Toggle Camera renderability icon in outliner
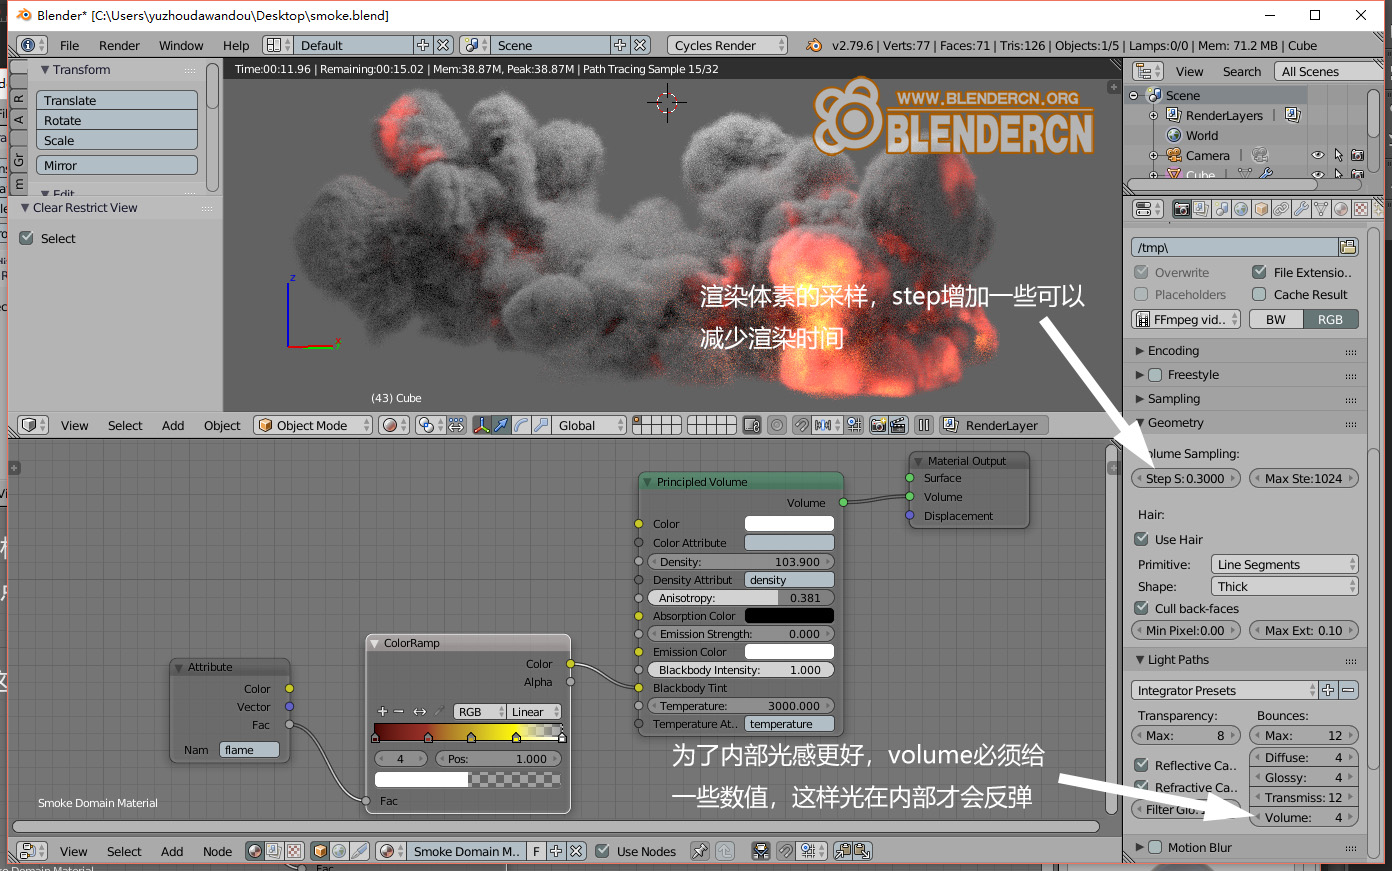Image resolution: width=1392 pixels, height=871 pixels. (1357, 155)
